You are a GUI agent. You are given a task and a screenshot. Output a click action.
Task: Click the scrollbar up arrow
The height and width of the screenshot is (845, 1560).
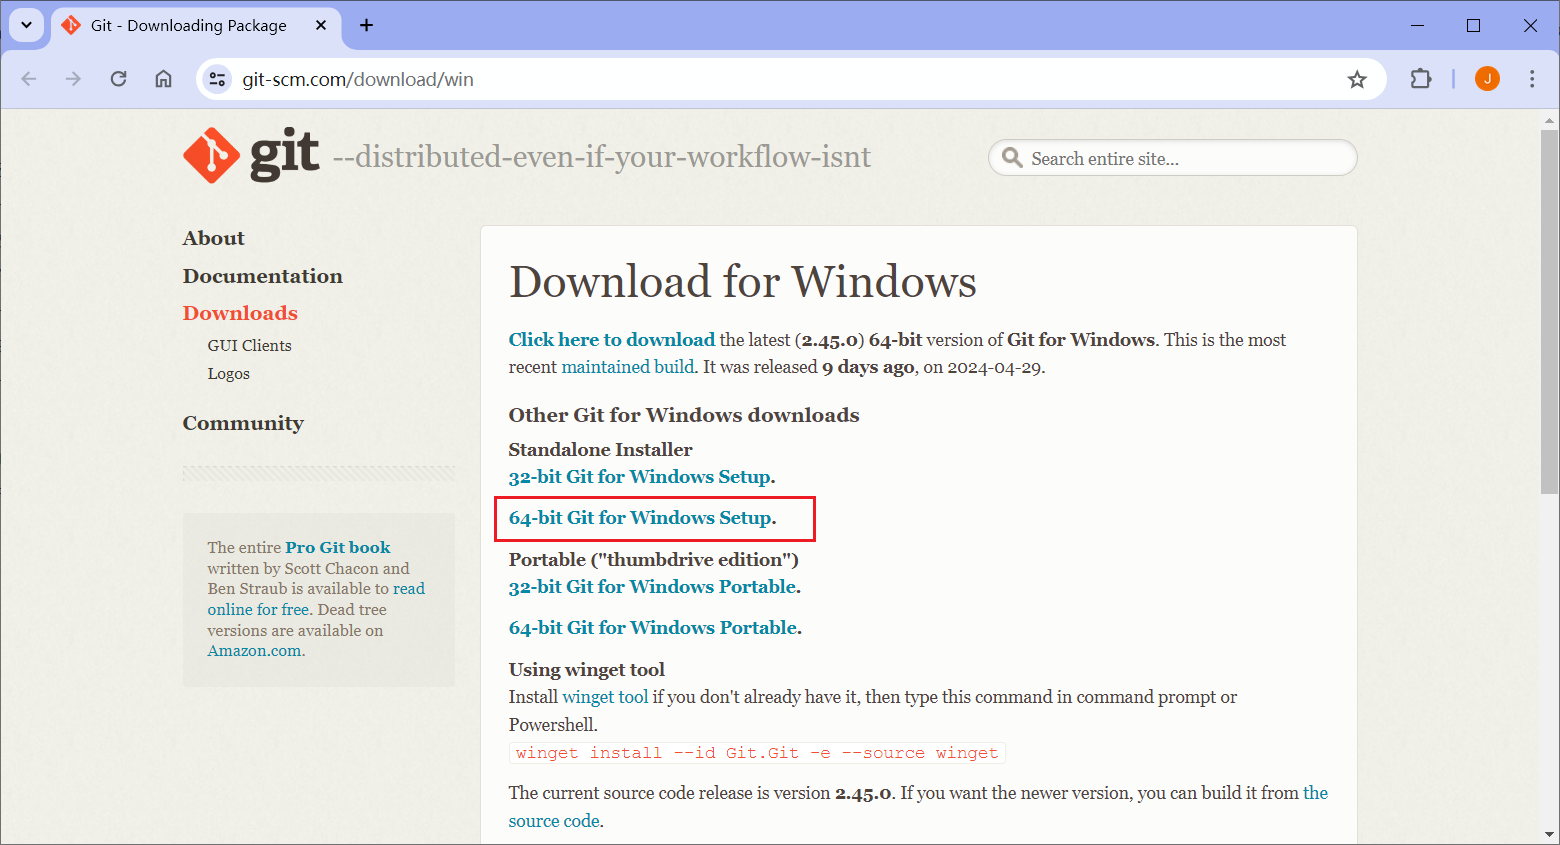1549,120
